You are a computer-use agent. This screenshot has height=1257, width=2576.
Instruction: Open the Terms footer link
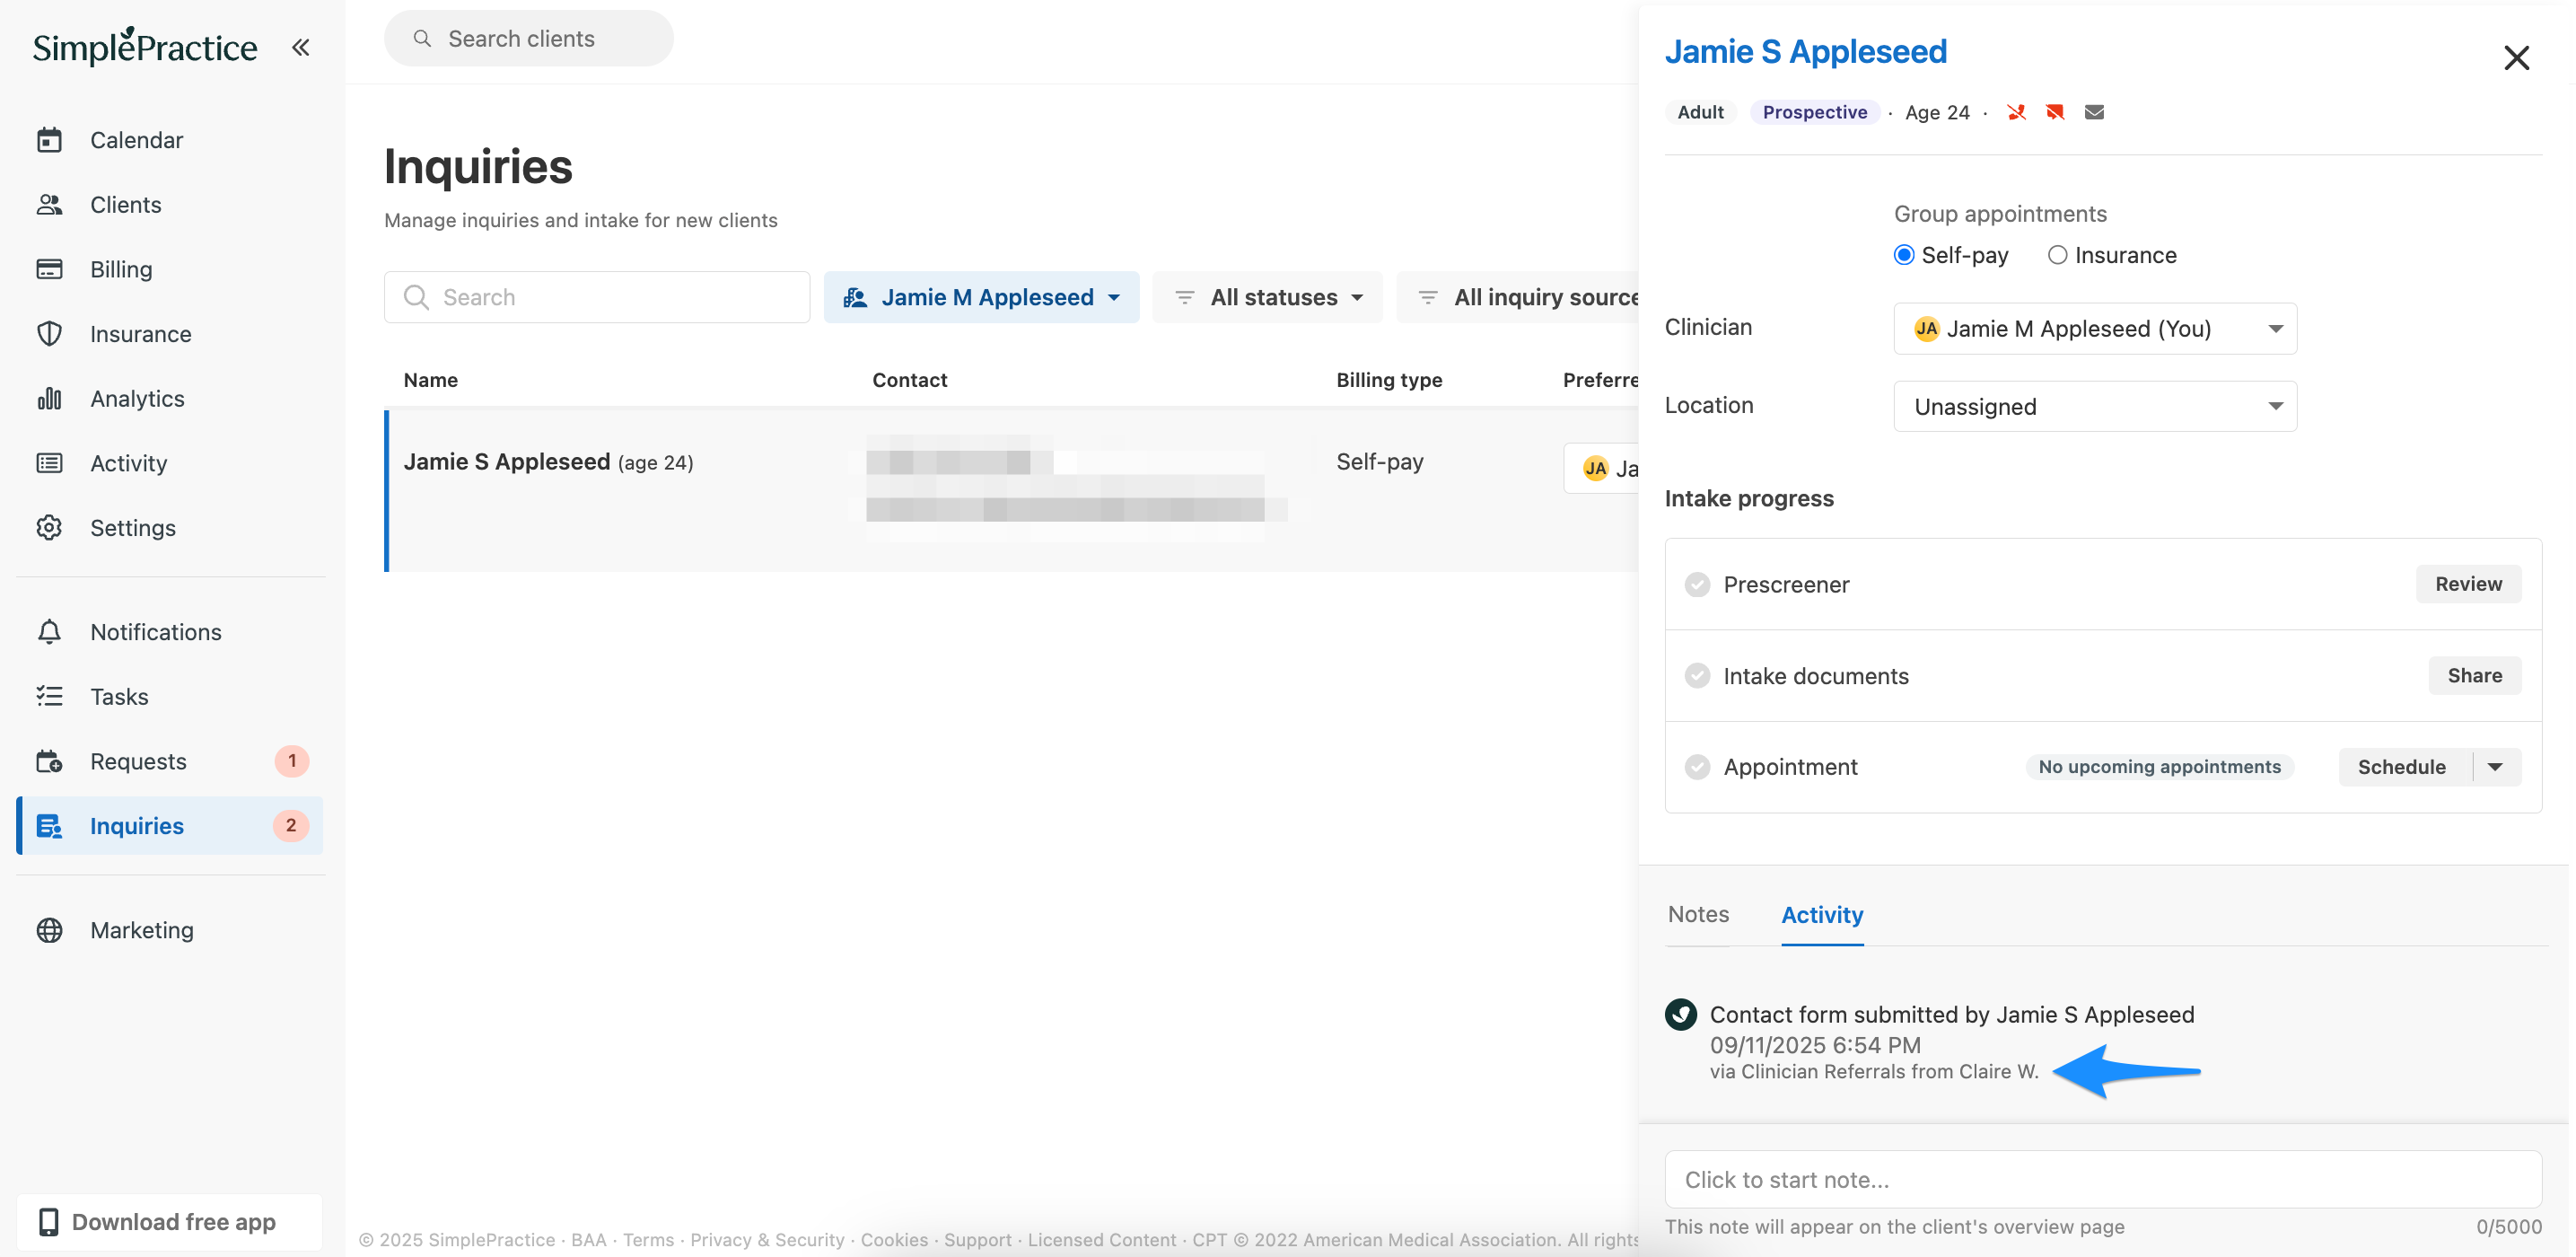648,1239
